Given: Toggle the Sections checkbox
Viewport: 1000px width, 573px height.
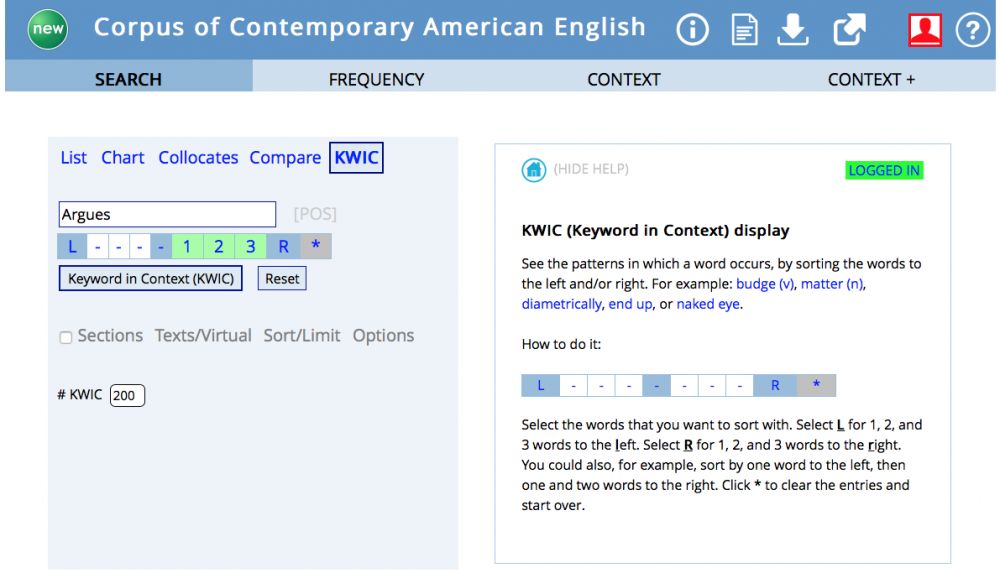Looking at the screenshot, I should 66,338.
